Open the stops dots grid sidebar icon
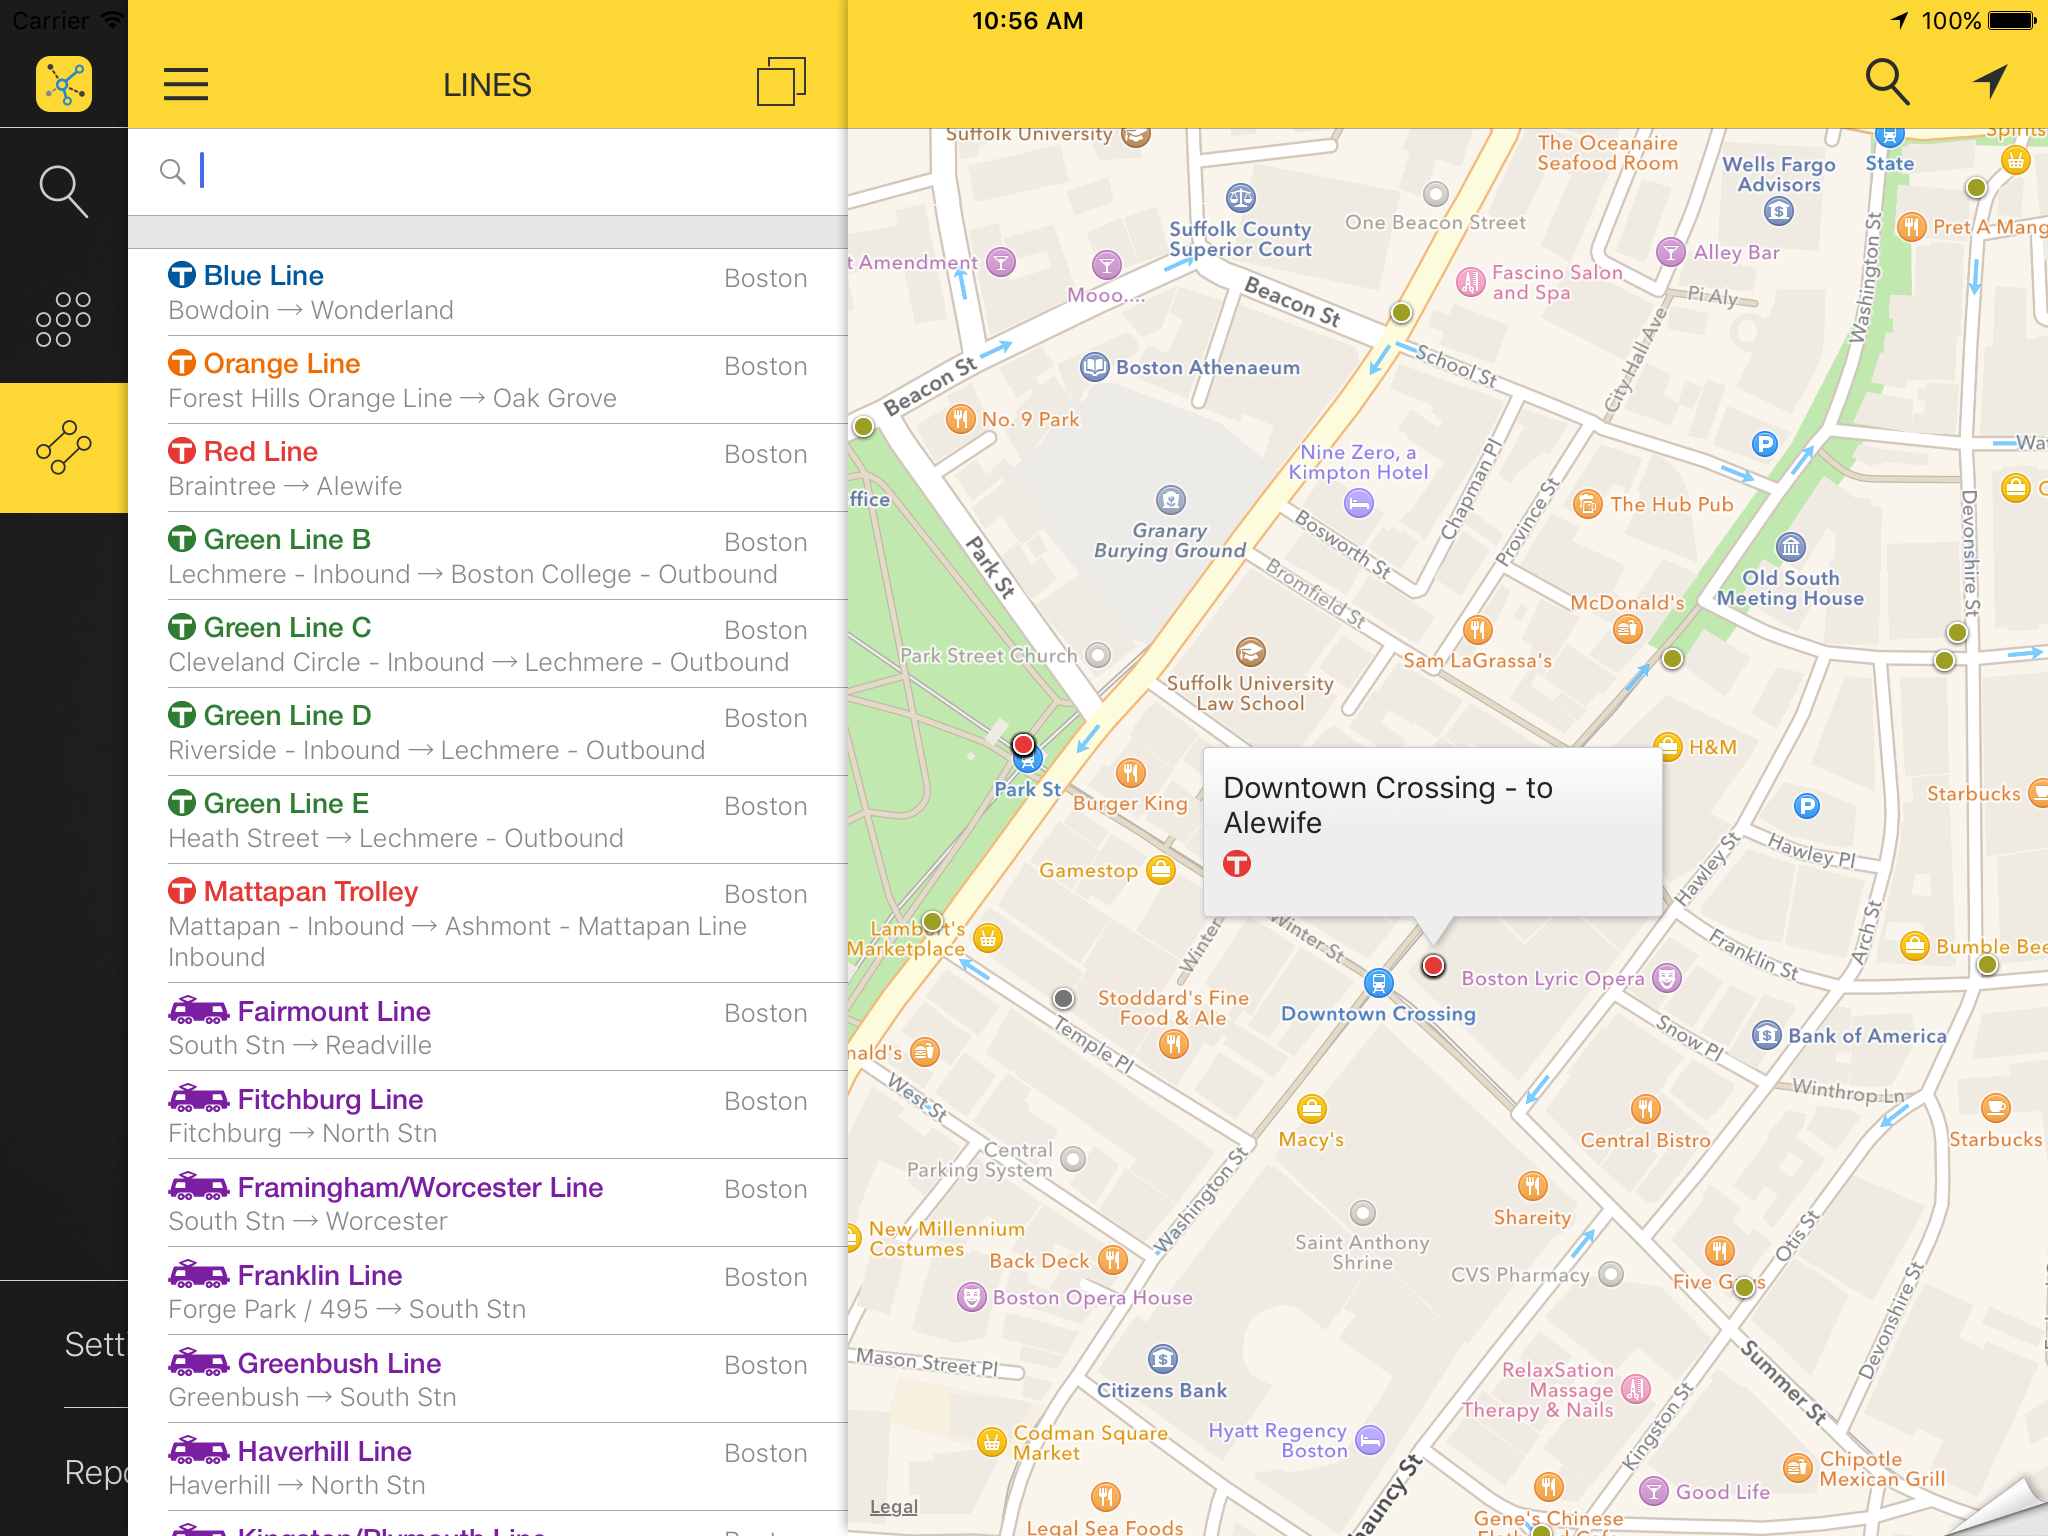This screenshot has height=1536, width=2048. point(64,320)
